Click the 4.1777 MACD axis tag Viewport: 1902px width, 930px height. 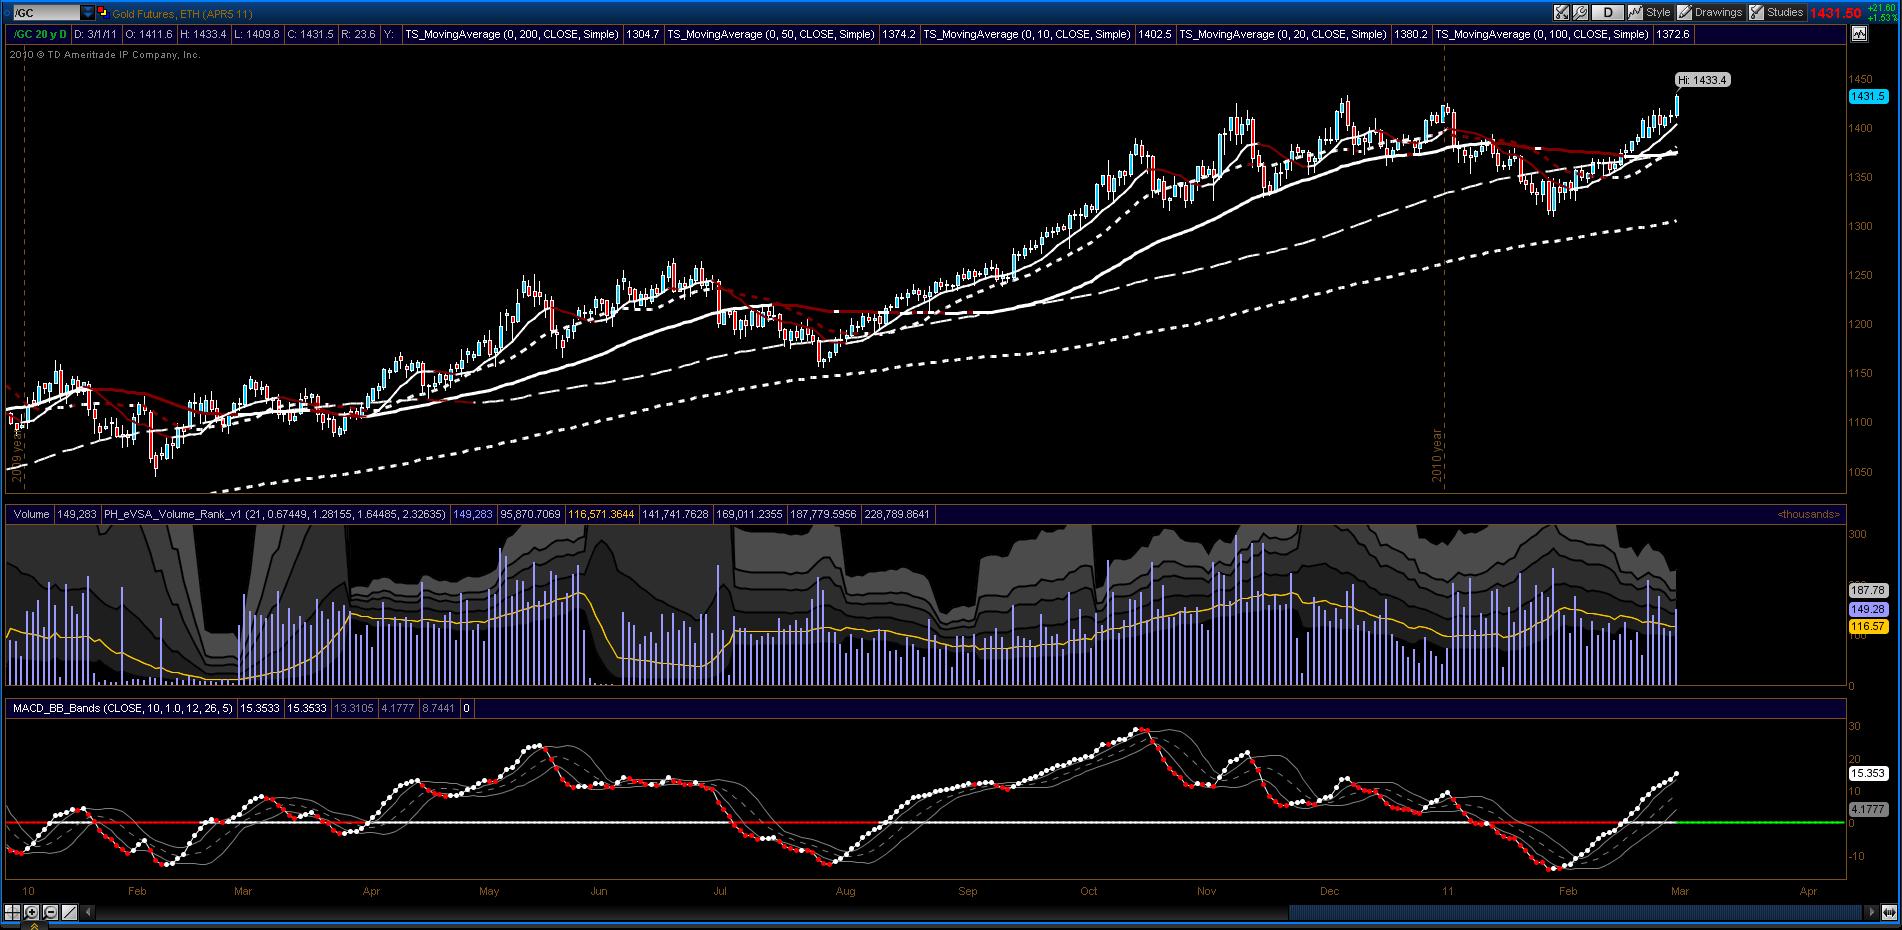point(1868,810)
